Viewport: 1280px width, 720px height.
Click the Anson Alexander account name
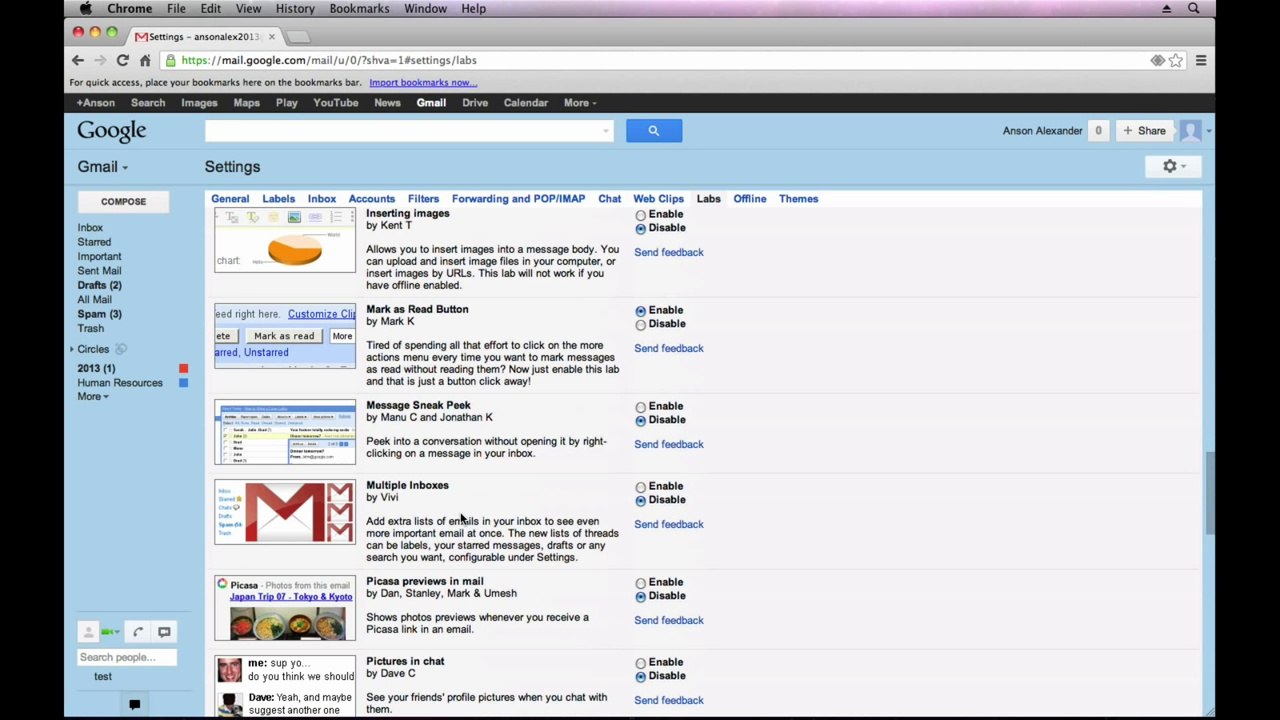pos(1042,131)
